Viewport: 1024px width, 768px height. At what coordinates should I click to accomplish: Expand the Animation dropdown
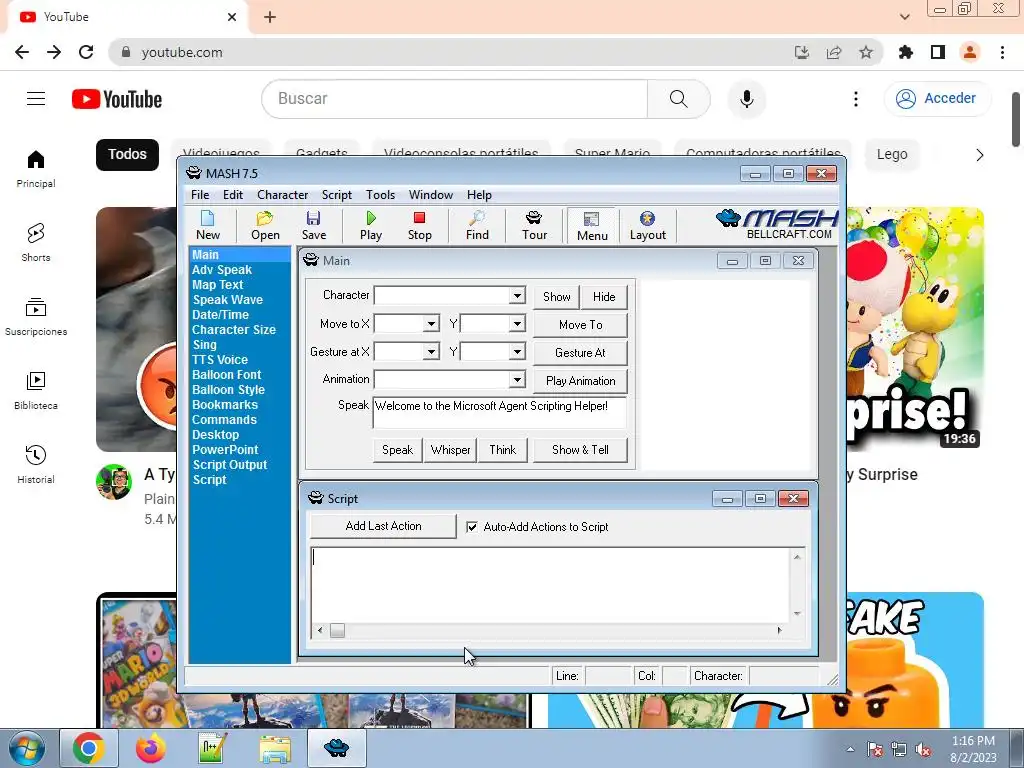[x=517, y=379]
